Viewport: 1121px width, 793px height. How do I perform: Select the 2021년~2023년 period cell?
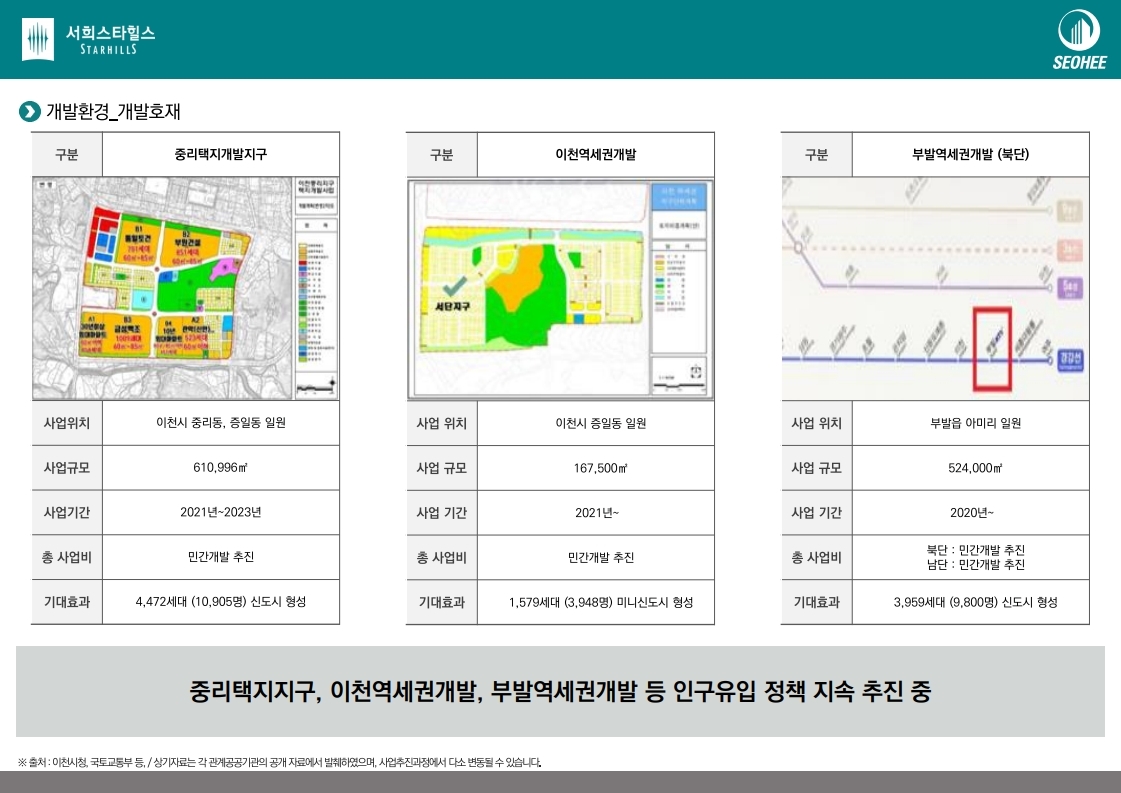(220, 512)
